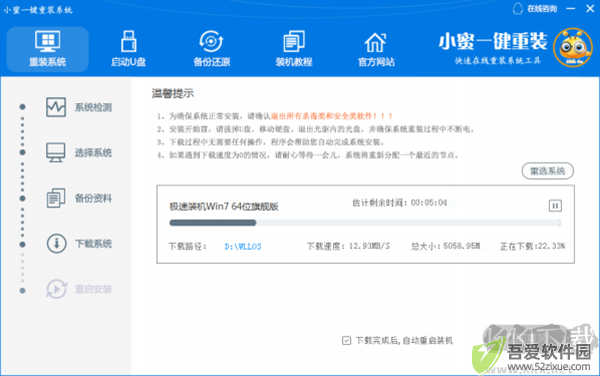
Task: Click the backup restore circular icon
Action: (x=211, y=41)
